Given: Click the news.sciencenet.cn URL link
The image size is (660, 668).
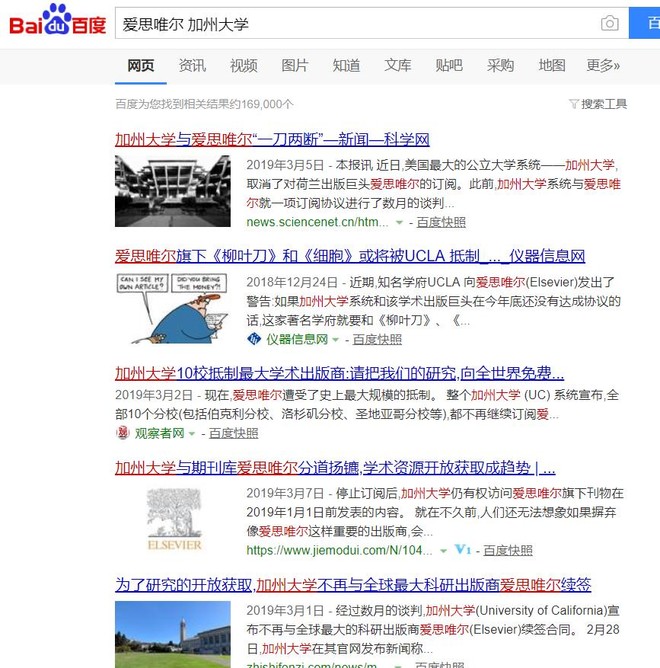Looking at the screenshot, I should (317, 222).
